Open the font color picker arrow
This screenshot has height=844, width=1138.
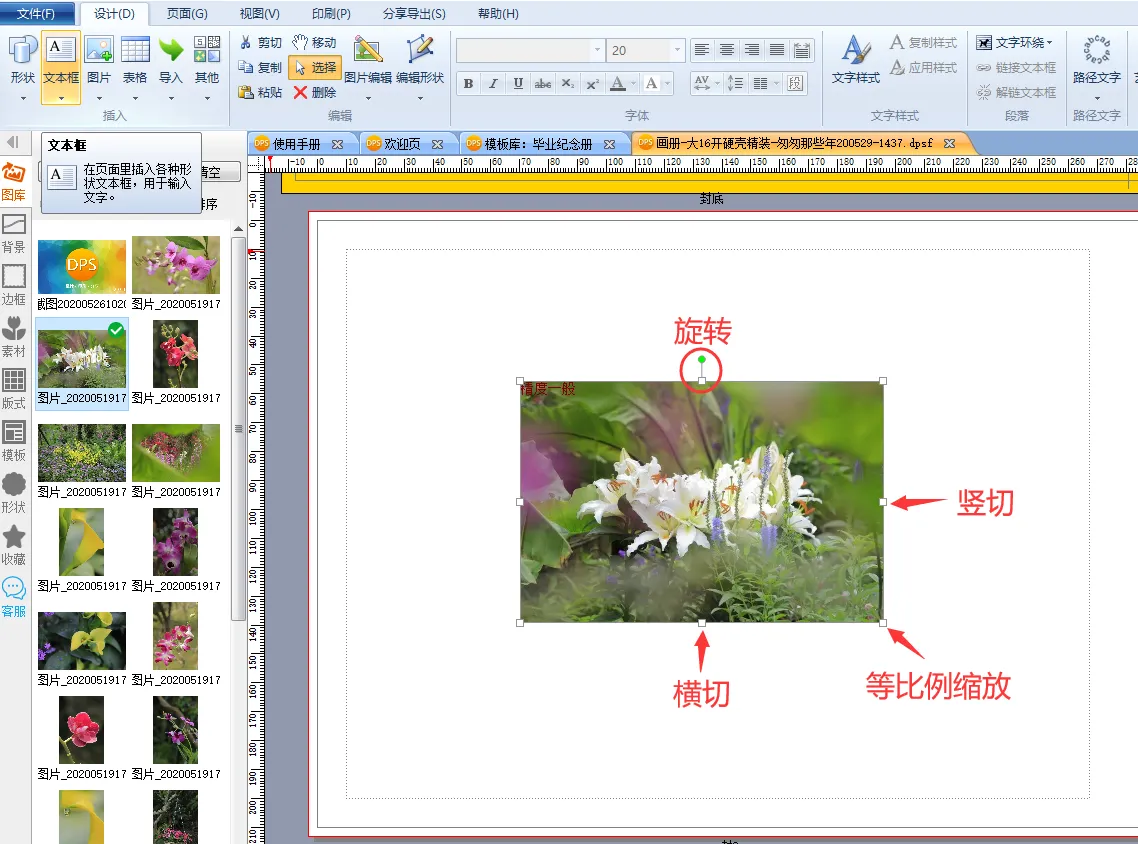pos(632,84)
